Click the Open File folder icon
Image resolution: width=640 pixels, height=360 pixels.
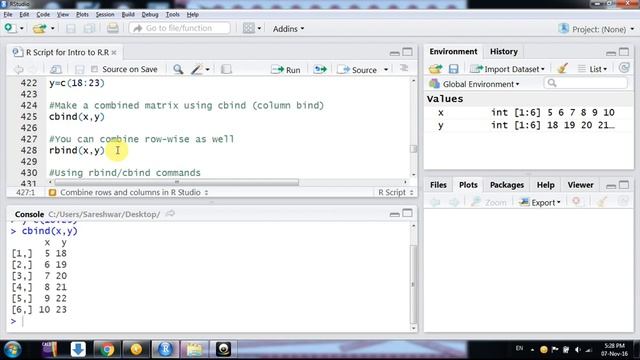coord(39,29)
